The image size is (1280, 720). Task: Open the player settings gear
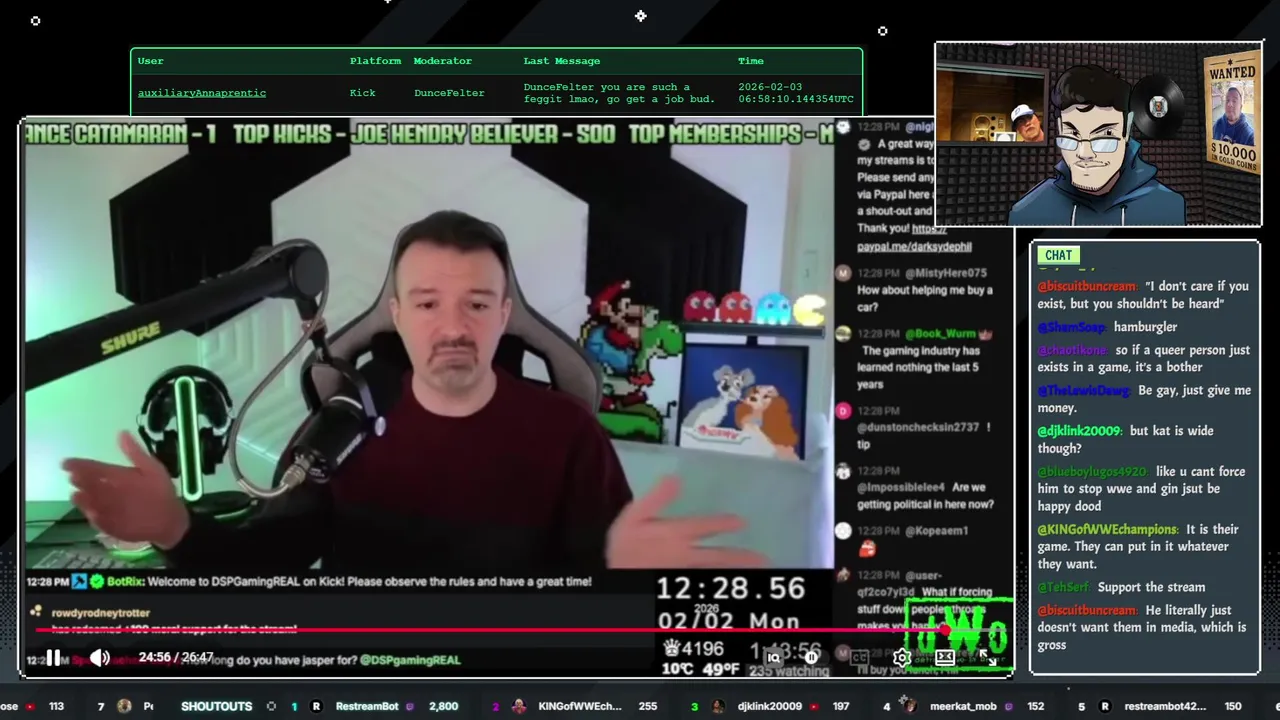click(902, 657)
